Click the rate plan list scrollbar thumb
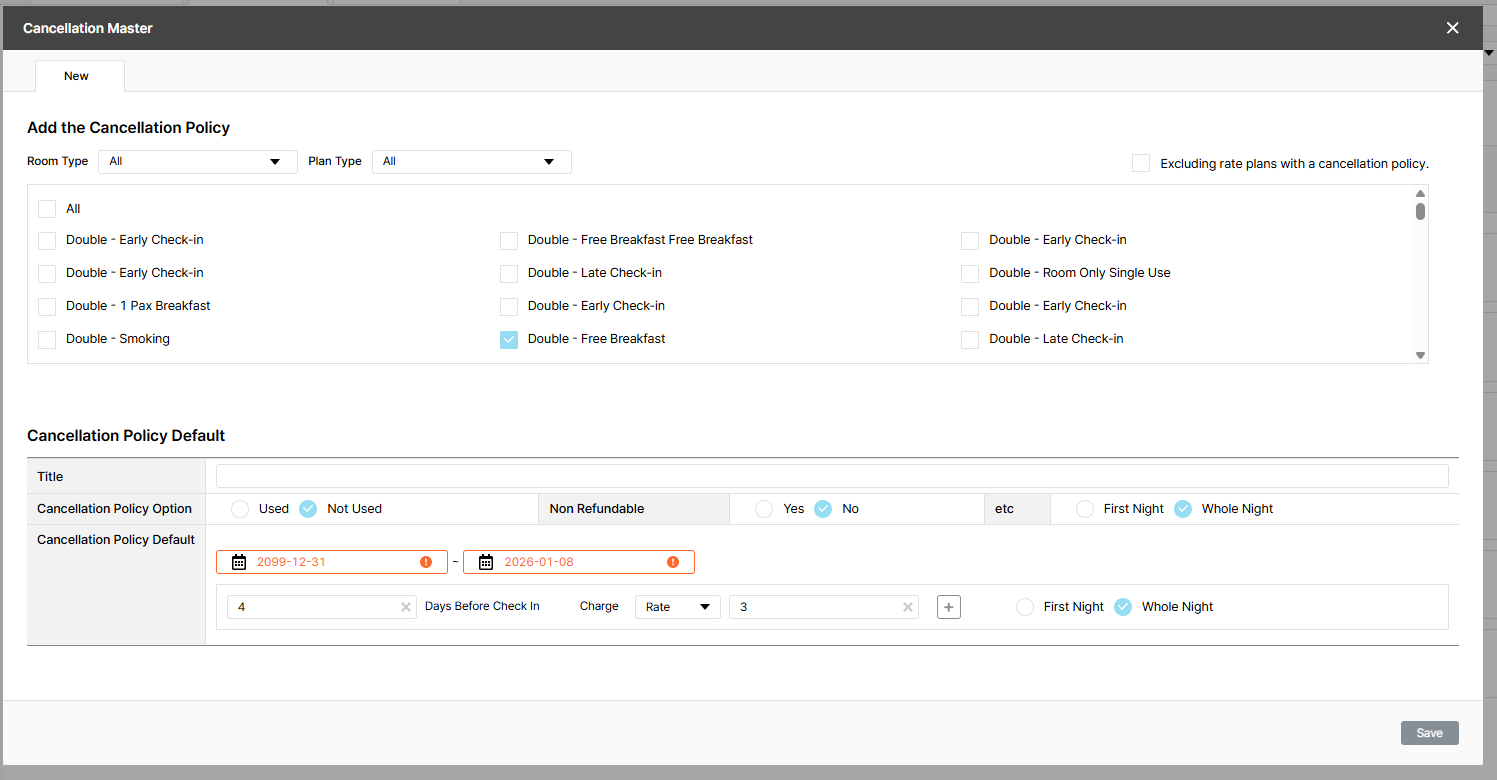Image resolution: width=1497 pixels, height=780 pixels. coord(1420,211)
